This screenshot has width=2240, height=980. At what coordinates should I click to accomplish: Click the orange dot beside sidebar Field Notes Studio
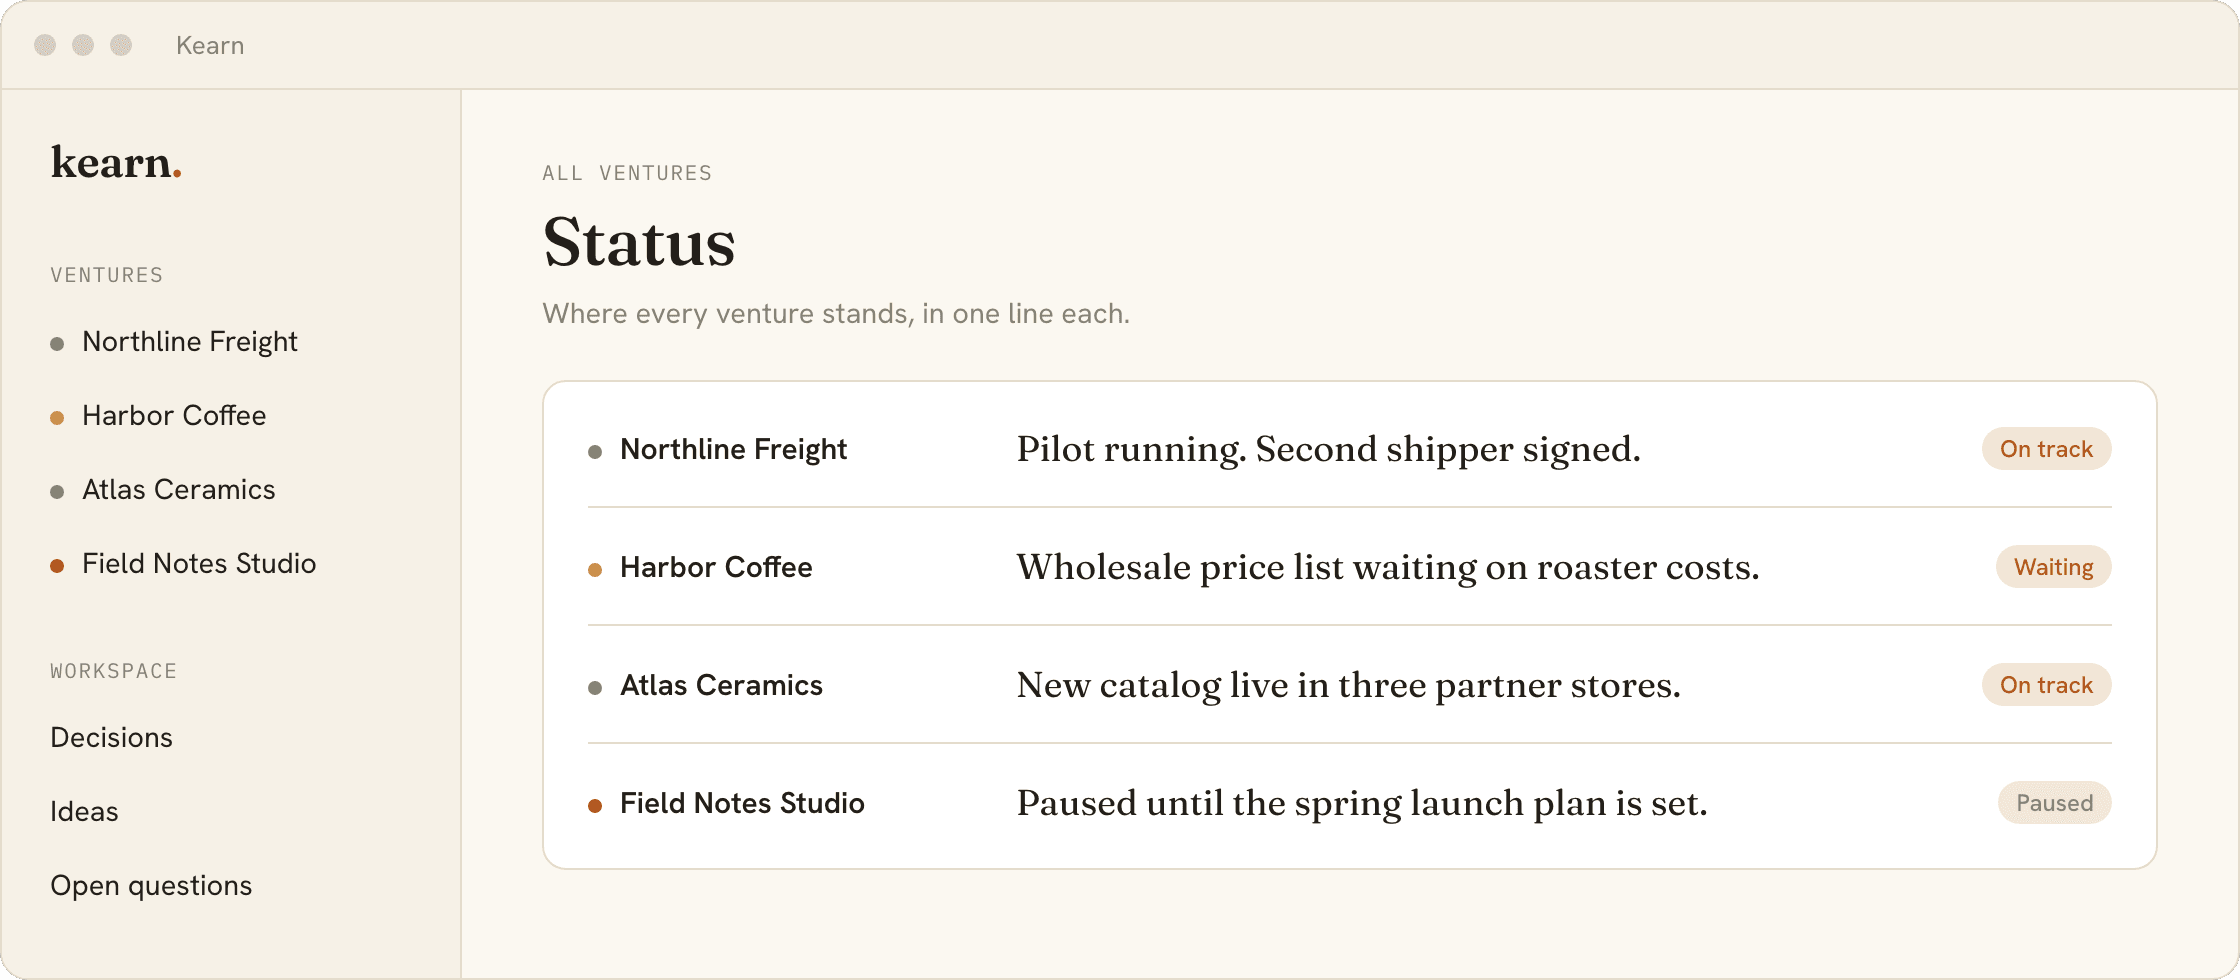pos(57,566)
